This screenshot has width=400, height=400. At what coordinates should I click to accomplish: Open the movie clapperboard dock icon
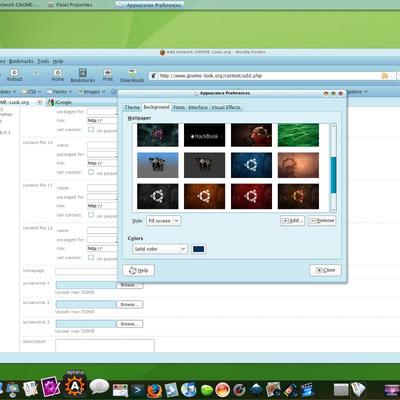[x=307, y=390]
